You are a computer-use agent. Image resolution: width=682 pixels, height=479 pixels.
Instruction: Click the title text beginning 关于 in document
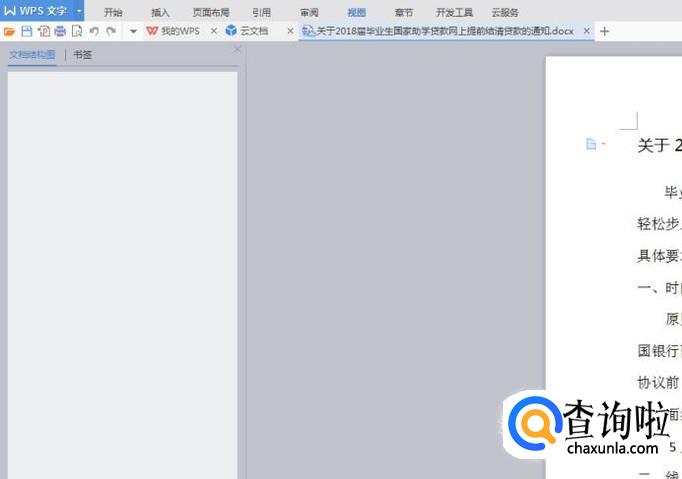click(659, 145)
